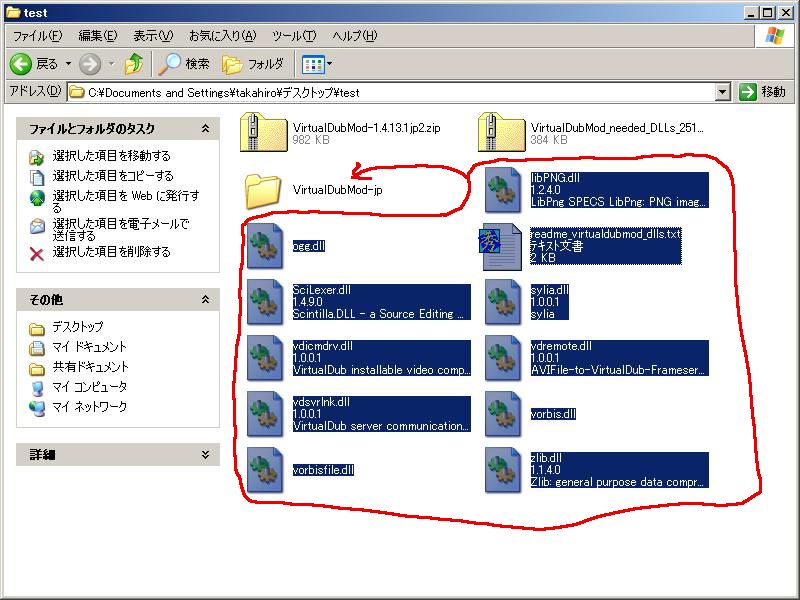The width and height of the screenshot is (800, 600).
Task: Open the My Computer (マイ コンピュータ) link
Action: (89, 387)
